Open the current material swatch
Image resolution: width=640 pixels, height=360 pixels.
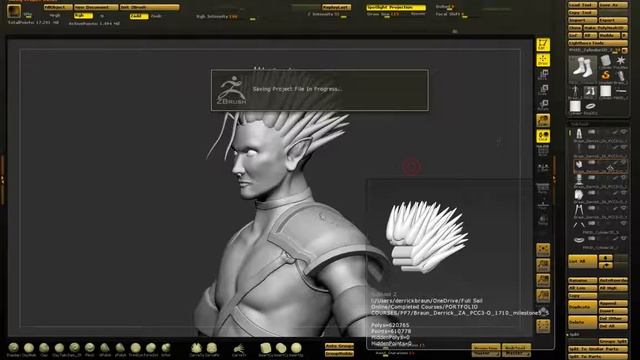click(13, 11)
